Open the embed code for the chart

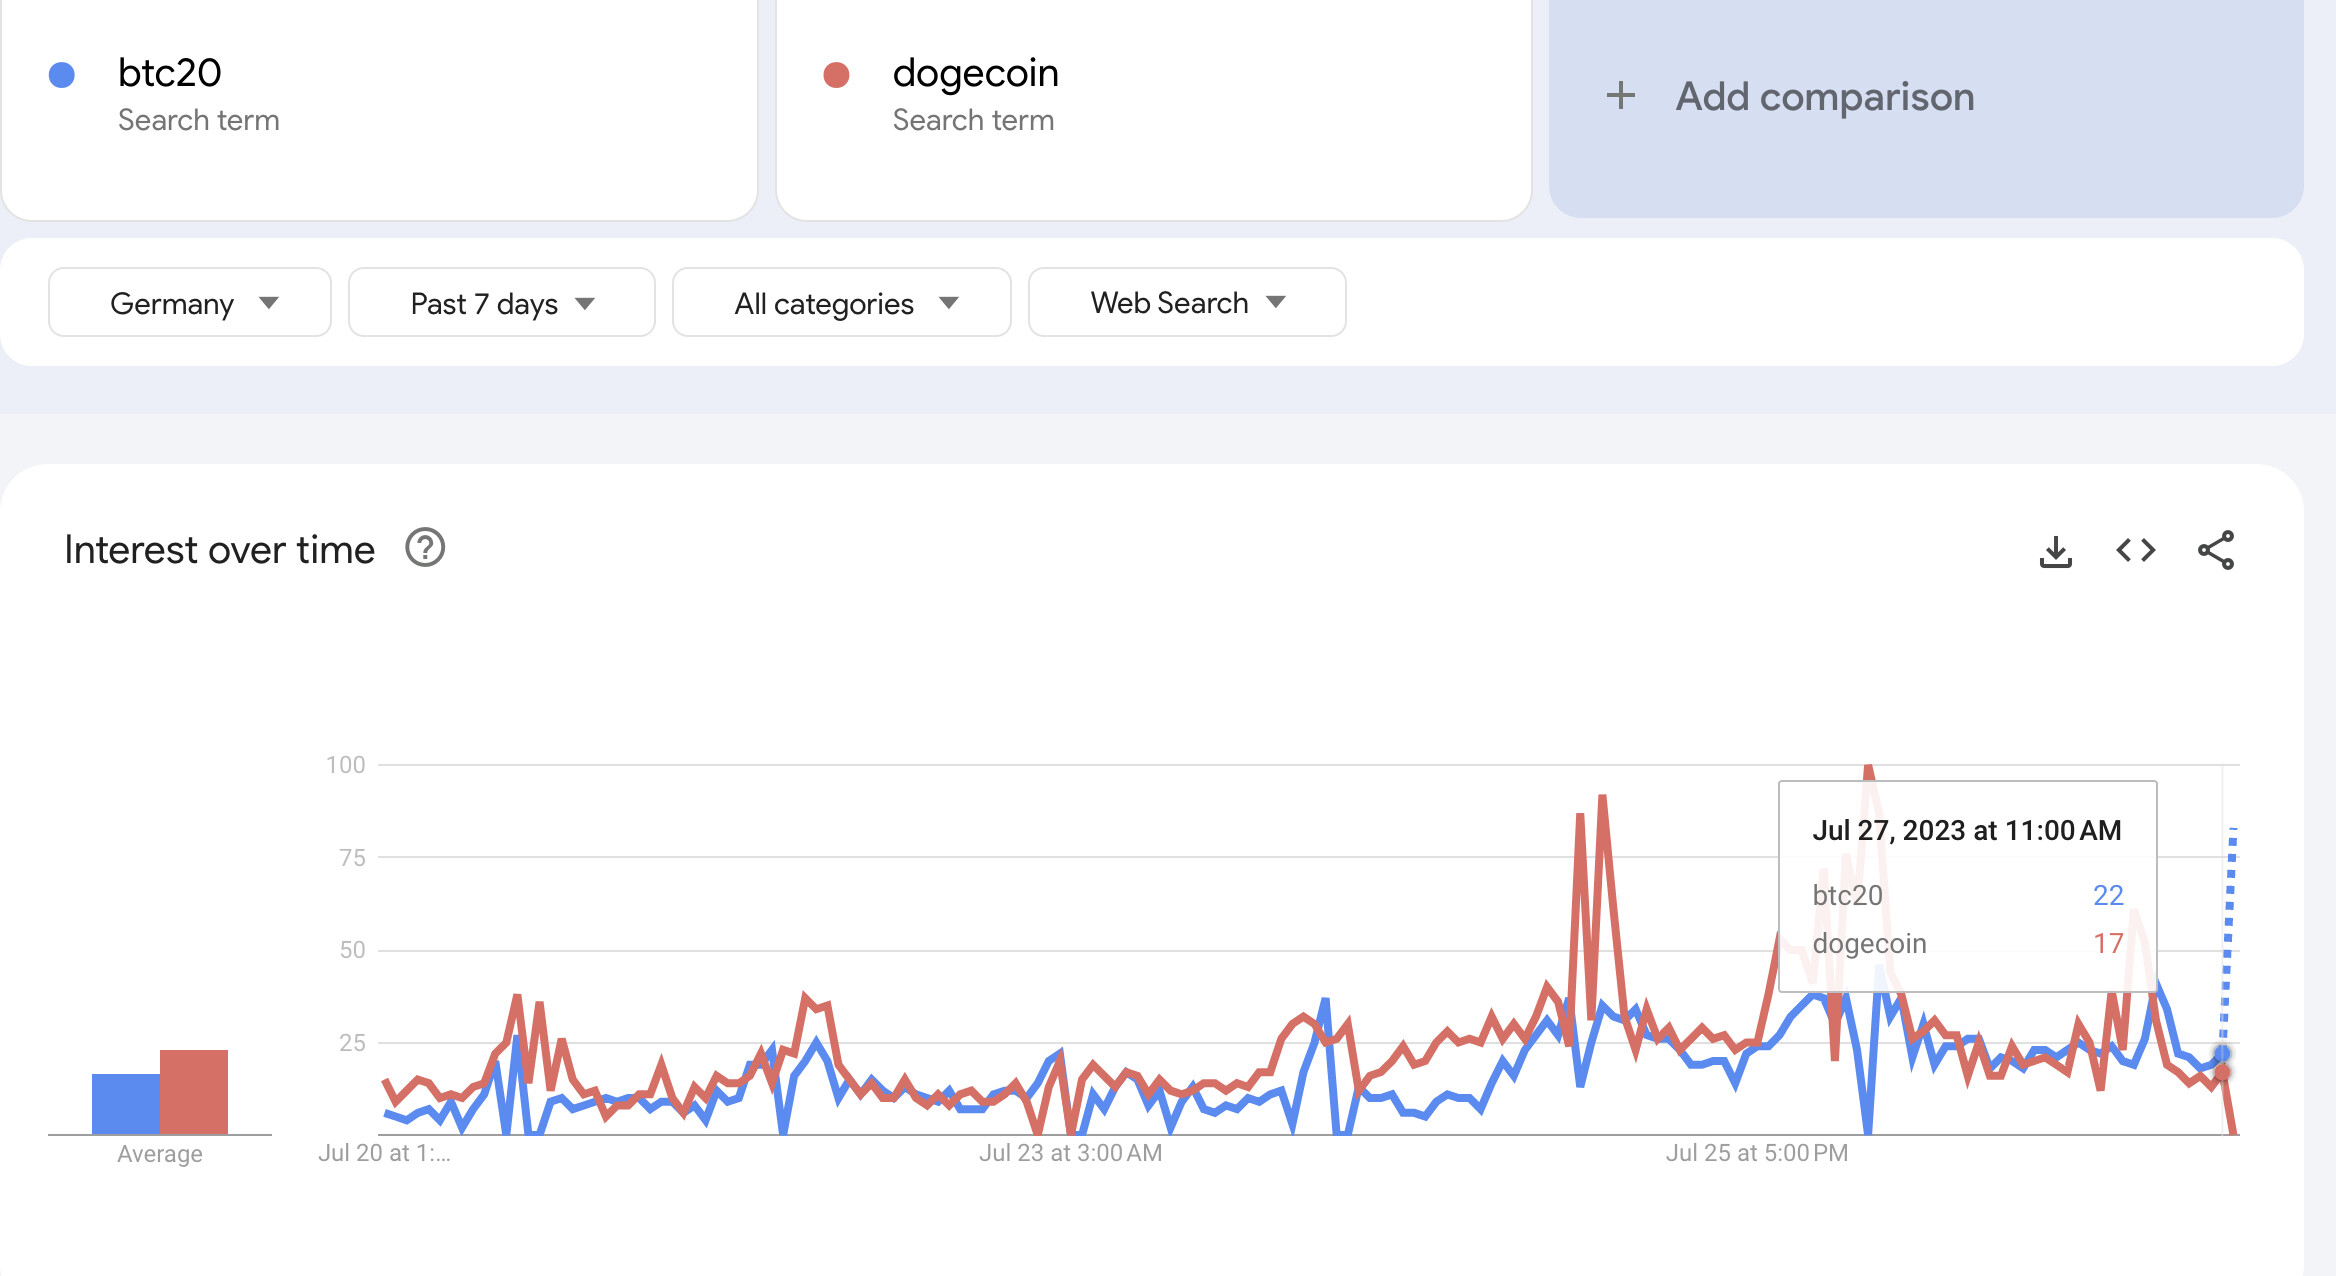[x=2137, y=549]
